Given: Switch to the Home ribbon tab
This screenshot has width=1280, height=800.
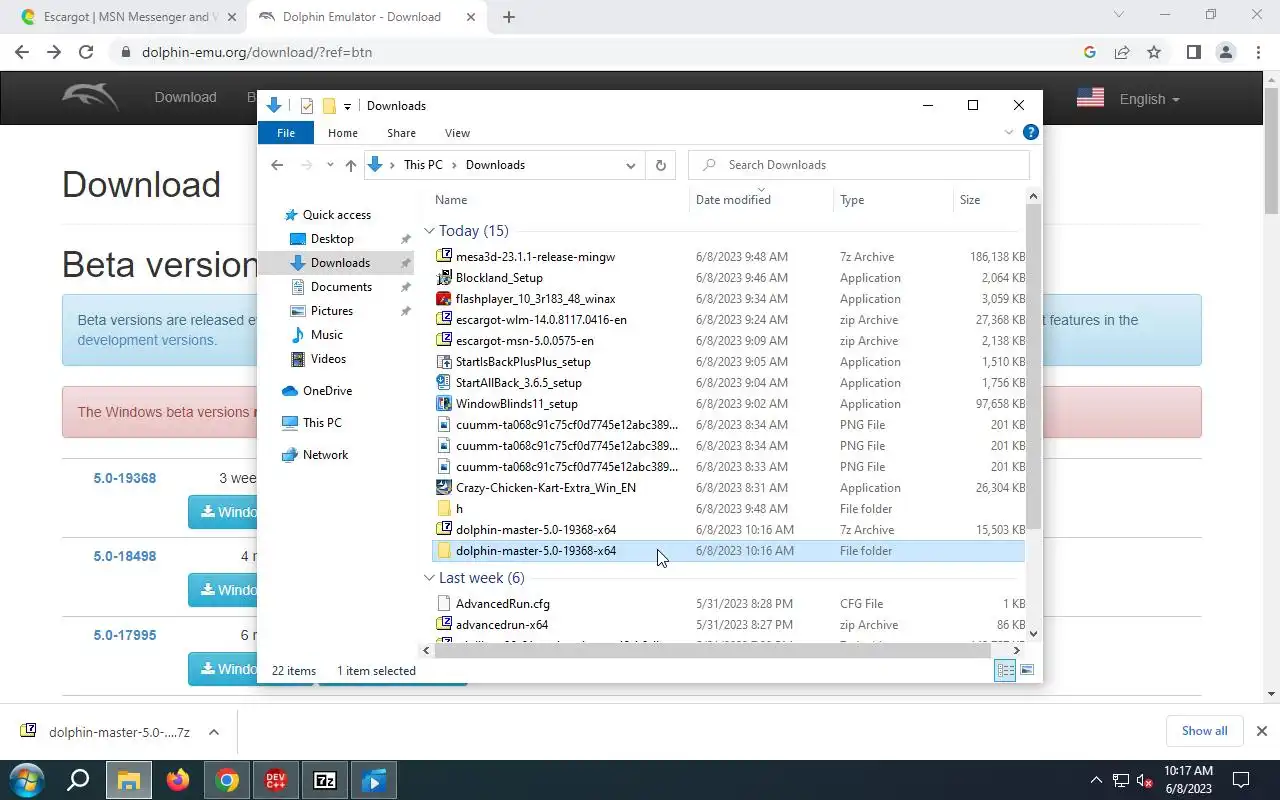Looking at the screenshot, I should click(343, 133).
